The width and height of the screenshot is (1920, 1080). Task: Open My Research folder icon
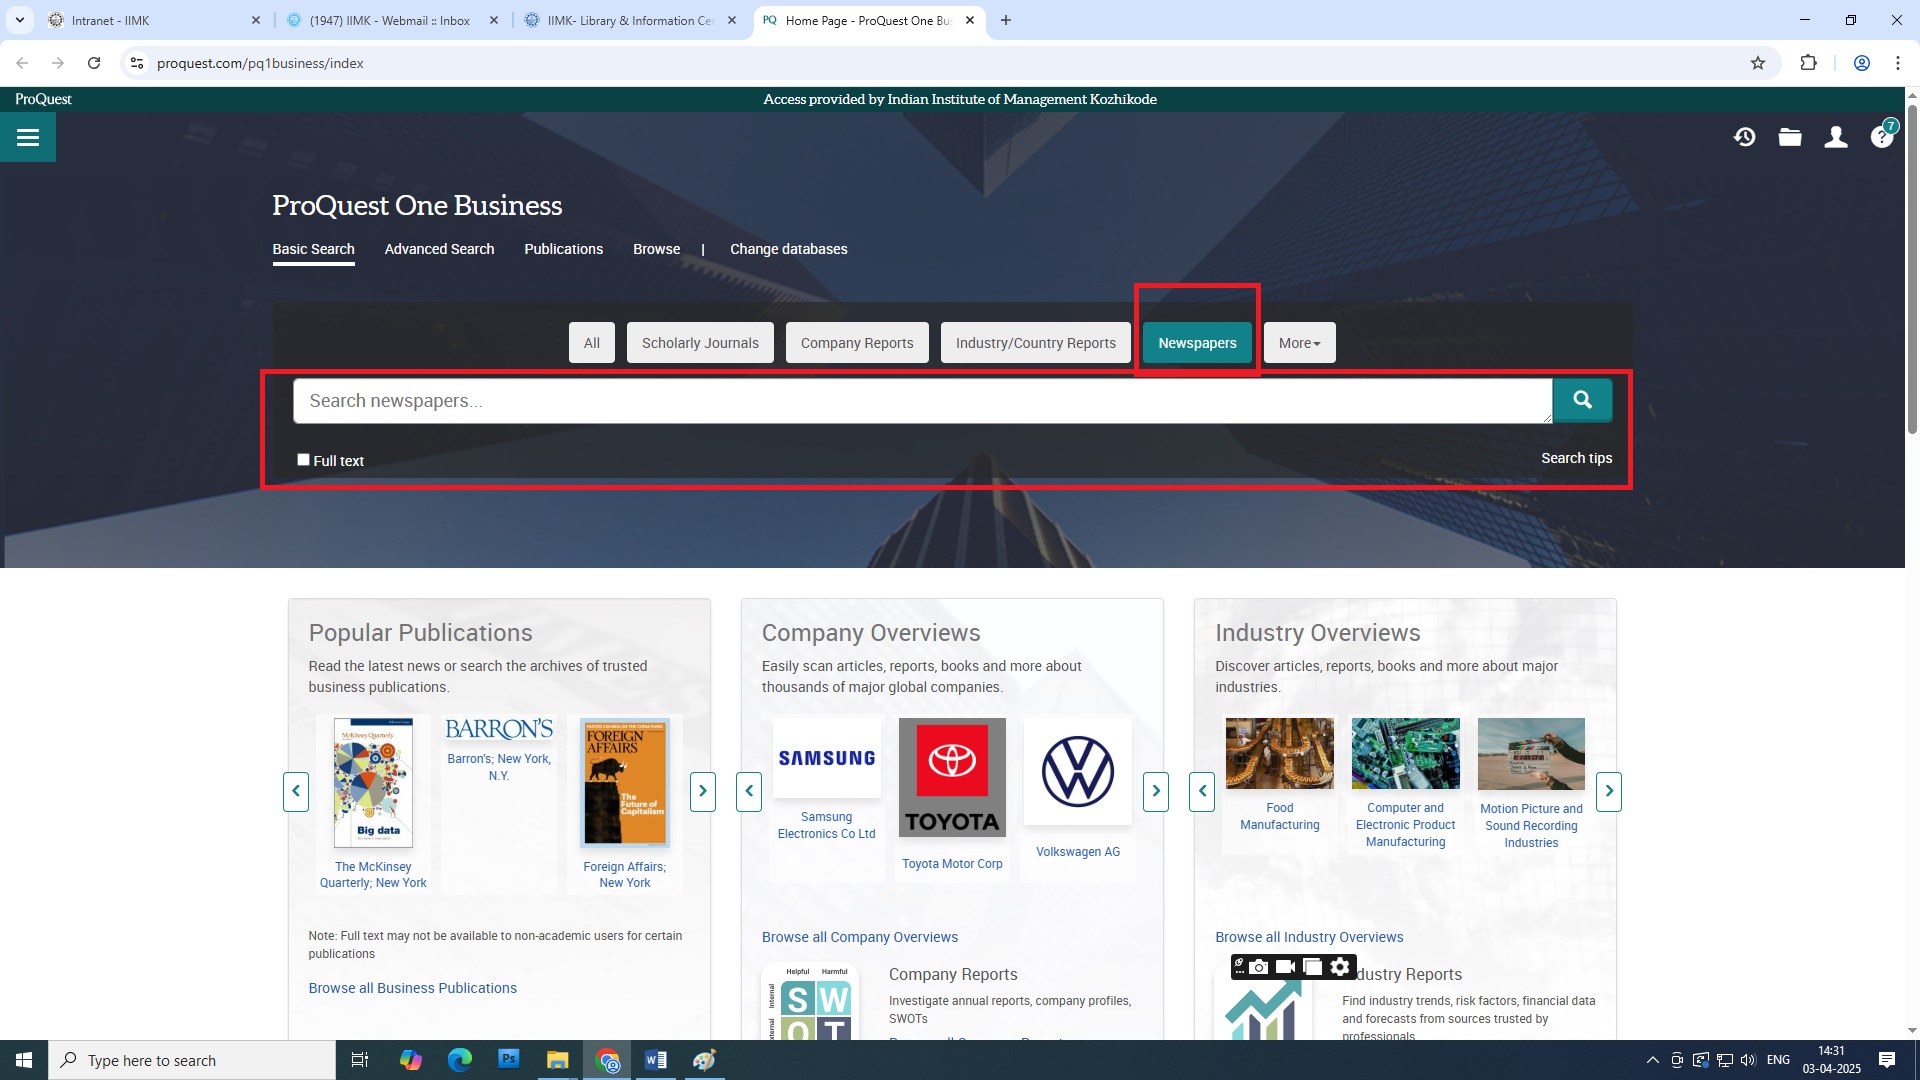pos(1790,137)
